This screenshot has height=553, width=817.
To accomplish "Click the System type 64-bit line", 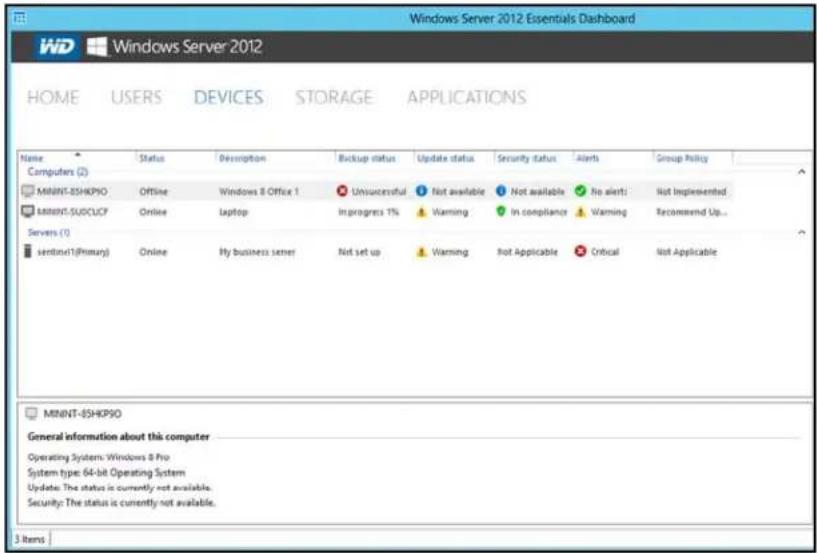I will pyautogui.click(x=106, y=472).
